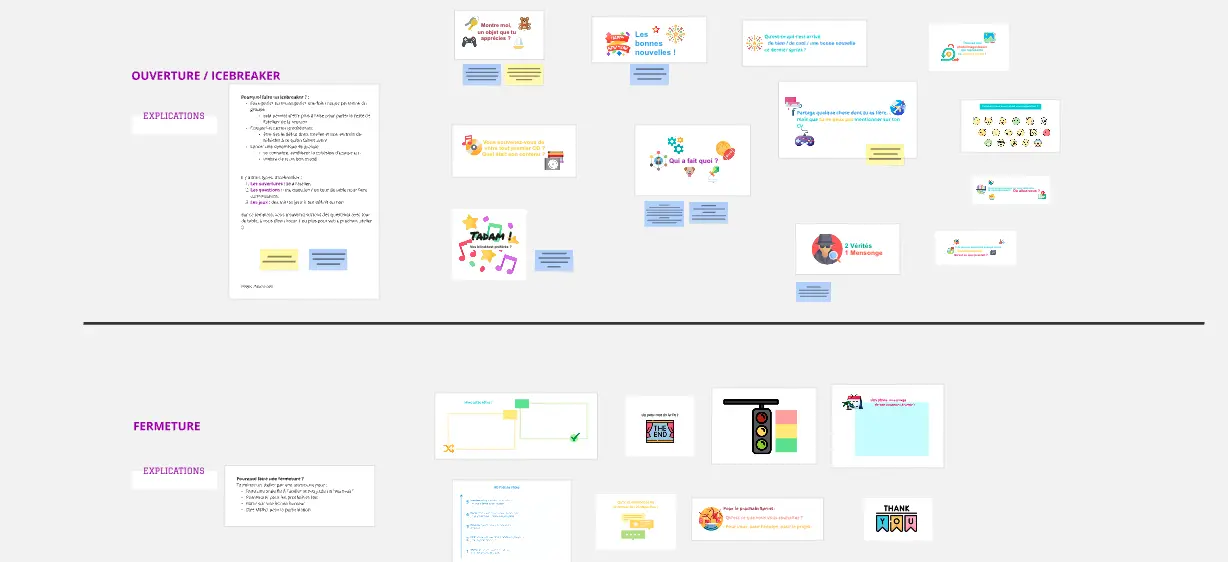Open the emoji grid card

tap(1010, 126)
